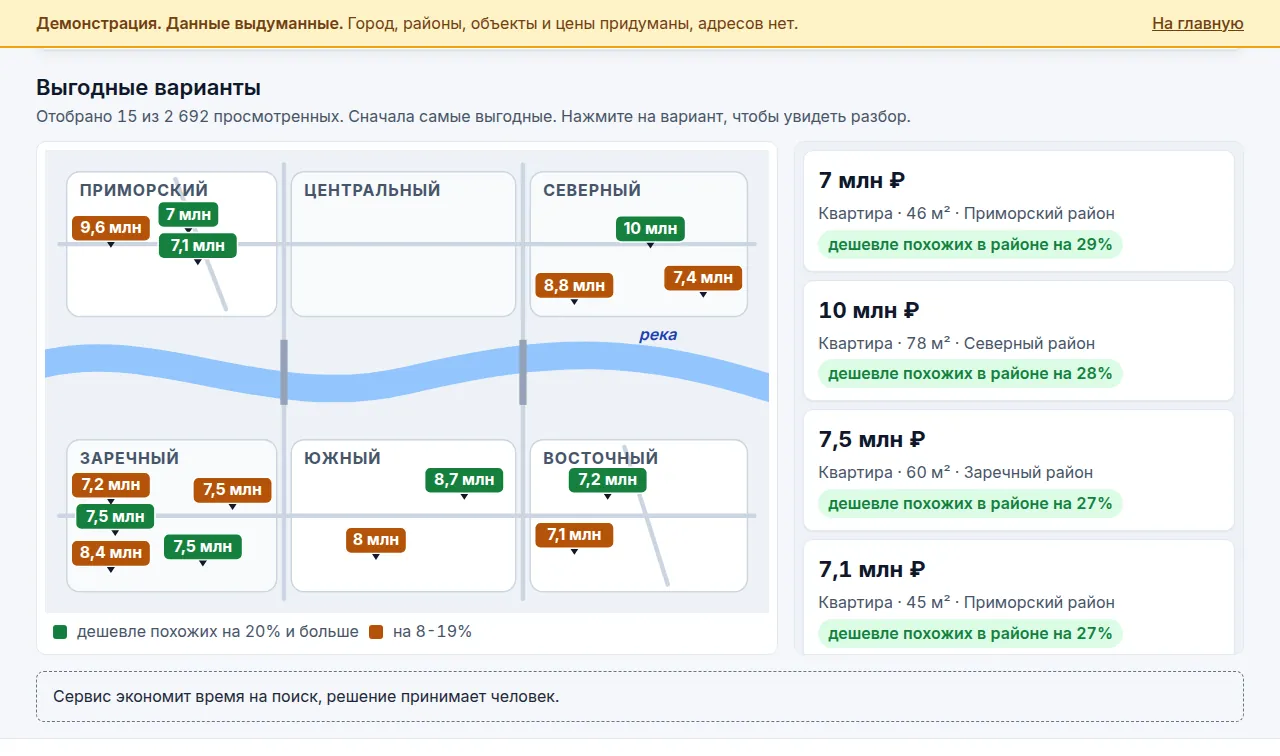
Task: Click the 'дешевле похожих в районе на 29%' badge
Action: click(970, 244)
